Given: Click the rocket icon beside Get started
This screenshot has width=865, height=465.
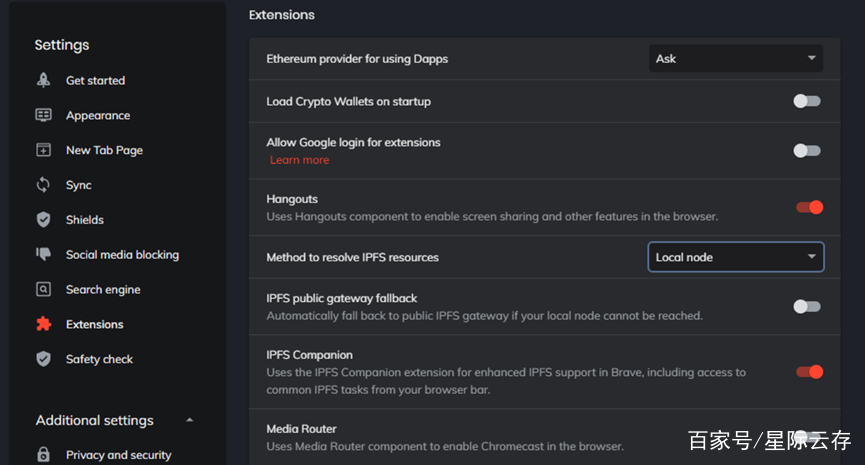Looking at the screenshot, I should (x=43, y=80).
